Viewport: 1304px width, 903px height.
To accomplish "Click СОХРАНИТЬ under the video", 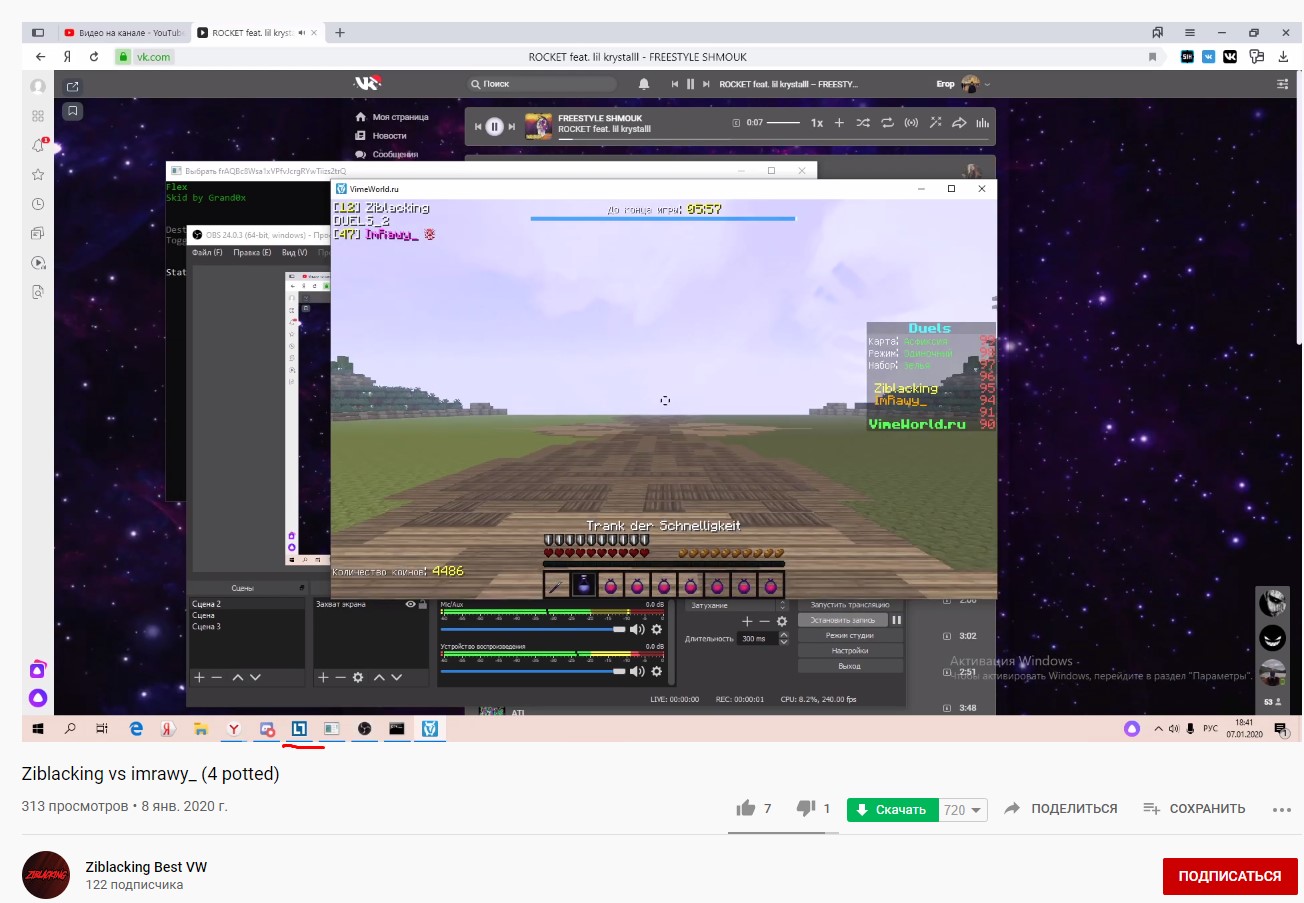I will point(1195,808).
